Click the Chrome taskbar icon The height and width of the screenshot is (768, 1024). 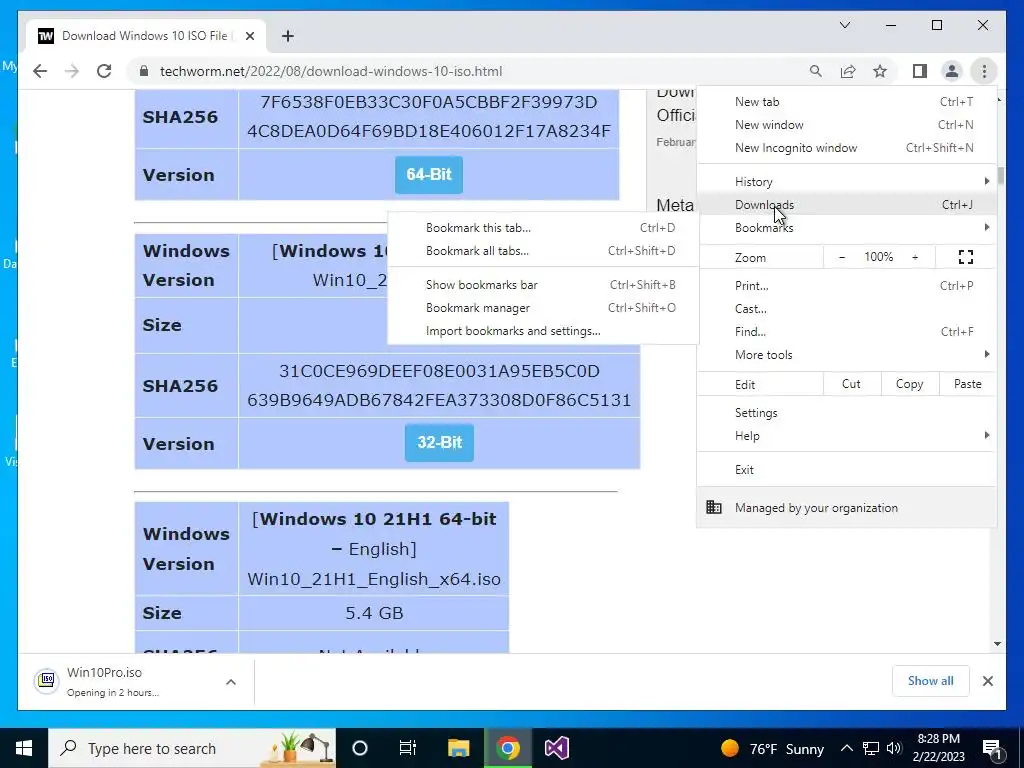pyautogui.click(x=507, y=748)
